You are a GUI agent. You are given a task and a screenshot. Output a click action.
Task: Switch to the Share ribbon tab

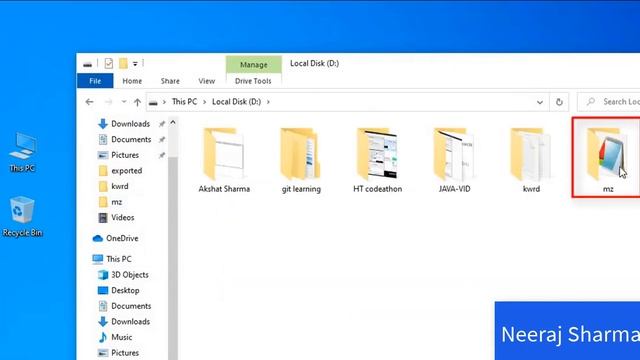(x=170, y=81)
